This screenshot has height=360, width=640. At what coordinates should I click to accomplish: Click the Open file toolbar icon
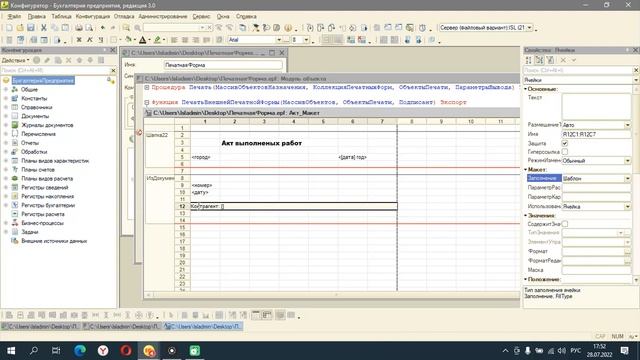click(x=20, y=28)
